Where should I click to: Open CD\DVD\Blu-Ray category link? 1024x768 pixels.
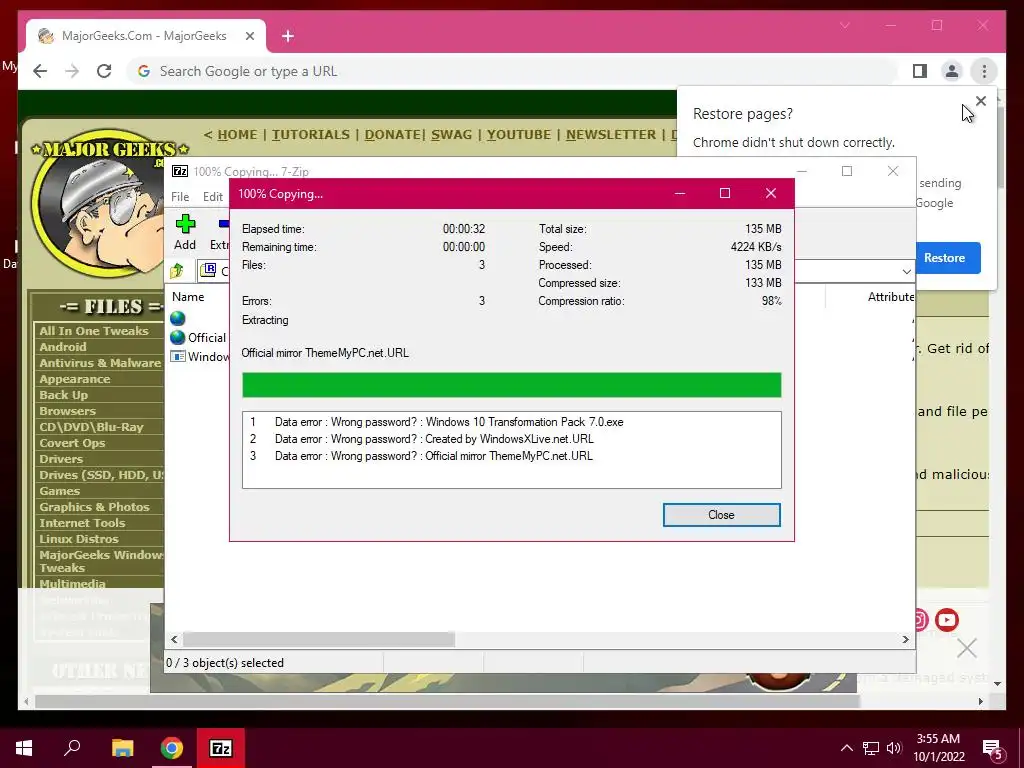(x=91, y=427)
